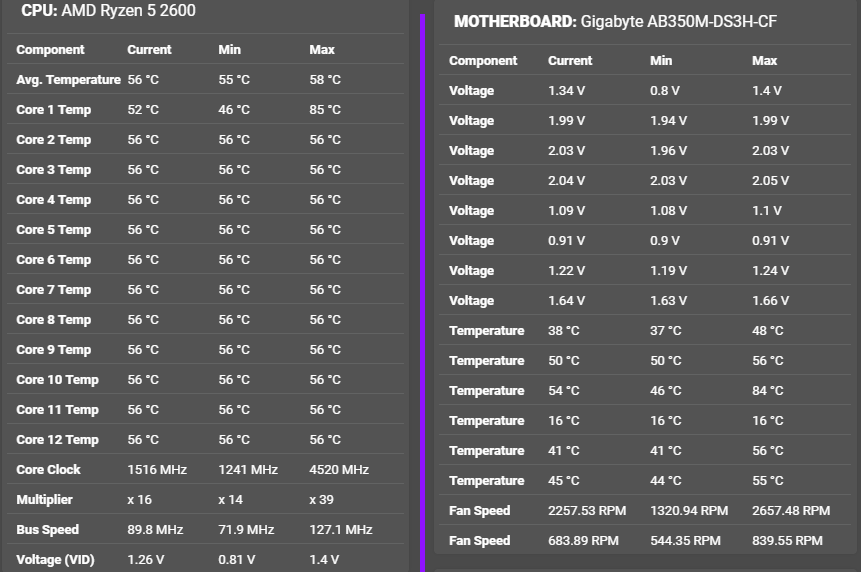The height and width of the screenshot is (572, 861).
Task: Select the 'Core 12 Temp' label
Action: pyautogui.click(x=57, y=440)
